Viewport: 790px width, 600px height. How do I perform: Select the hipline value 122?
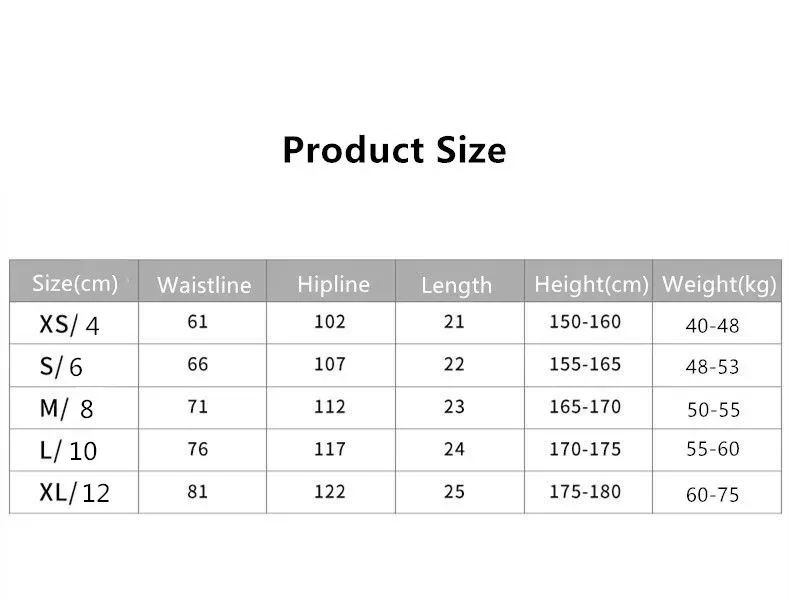(x=329, y=491)
